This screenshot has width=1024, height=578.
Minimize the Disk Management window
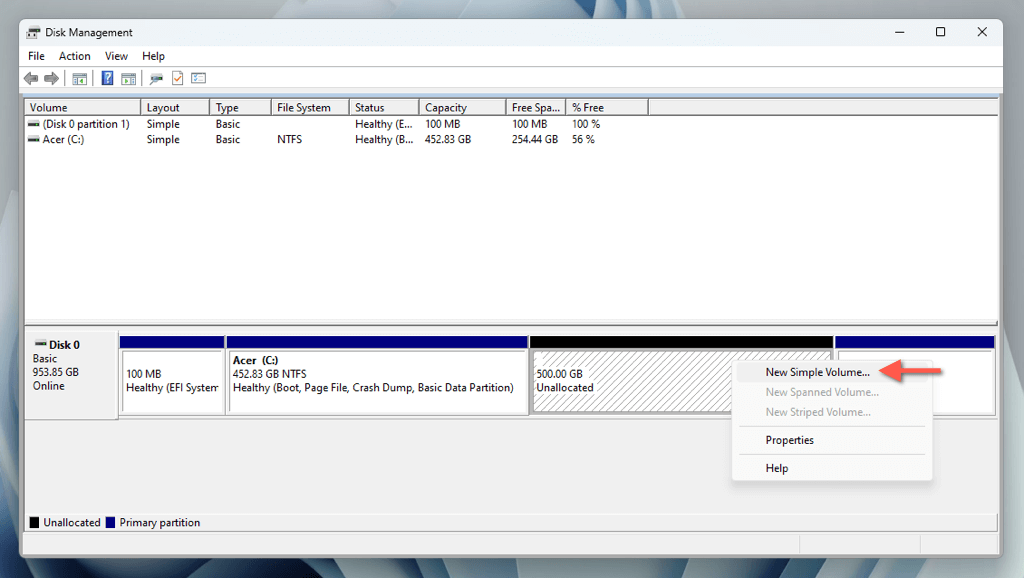pyautogui.click(x=899, y=32)
